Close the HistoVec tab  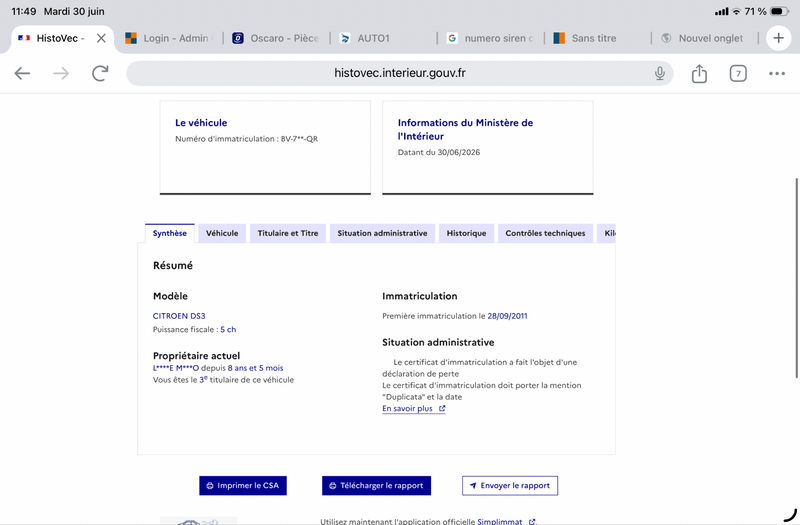(101, 38)
